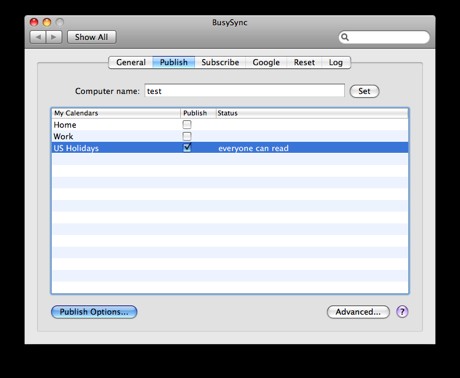Image resolution: width=460 pixels, height=378 pixels.
Task: Uncheck Publish for US Holidays
Action: (x=187, y=147)
